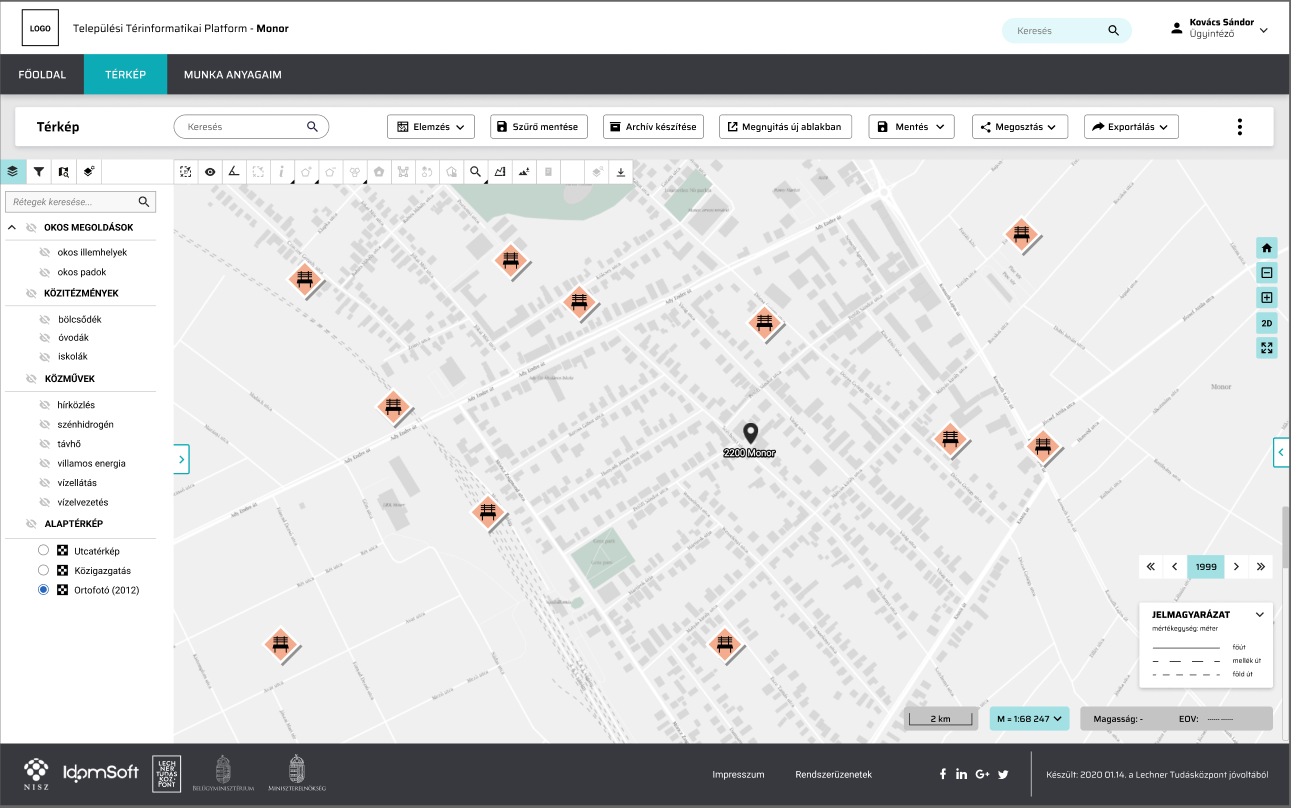Open the Kovács Sándor user menu
The height and width of the screenshot is (808, 1291).
click(x=1220, y=28)
